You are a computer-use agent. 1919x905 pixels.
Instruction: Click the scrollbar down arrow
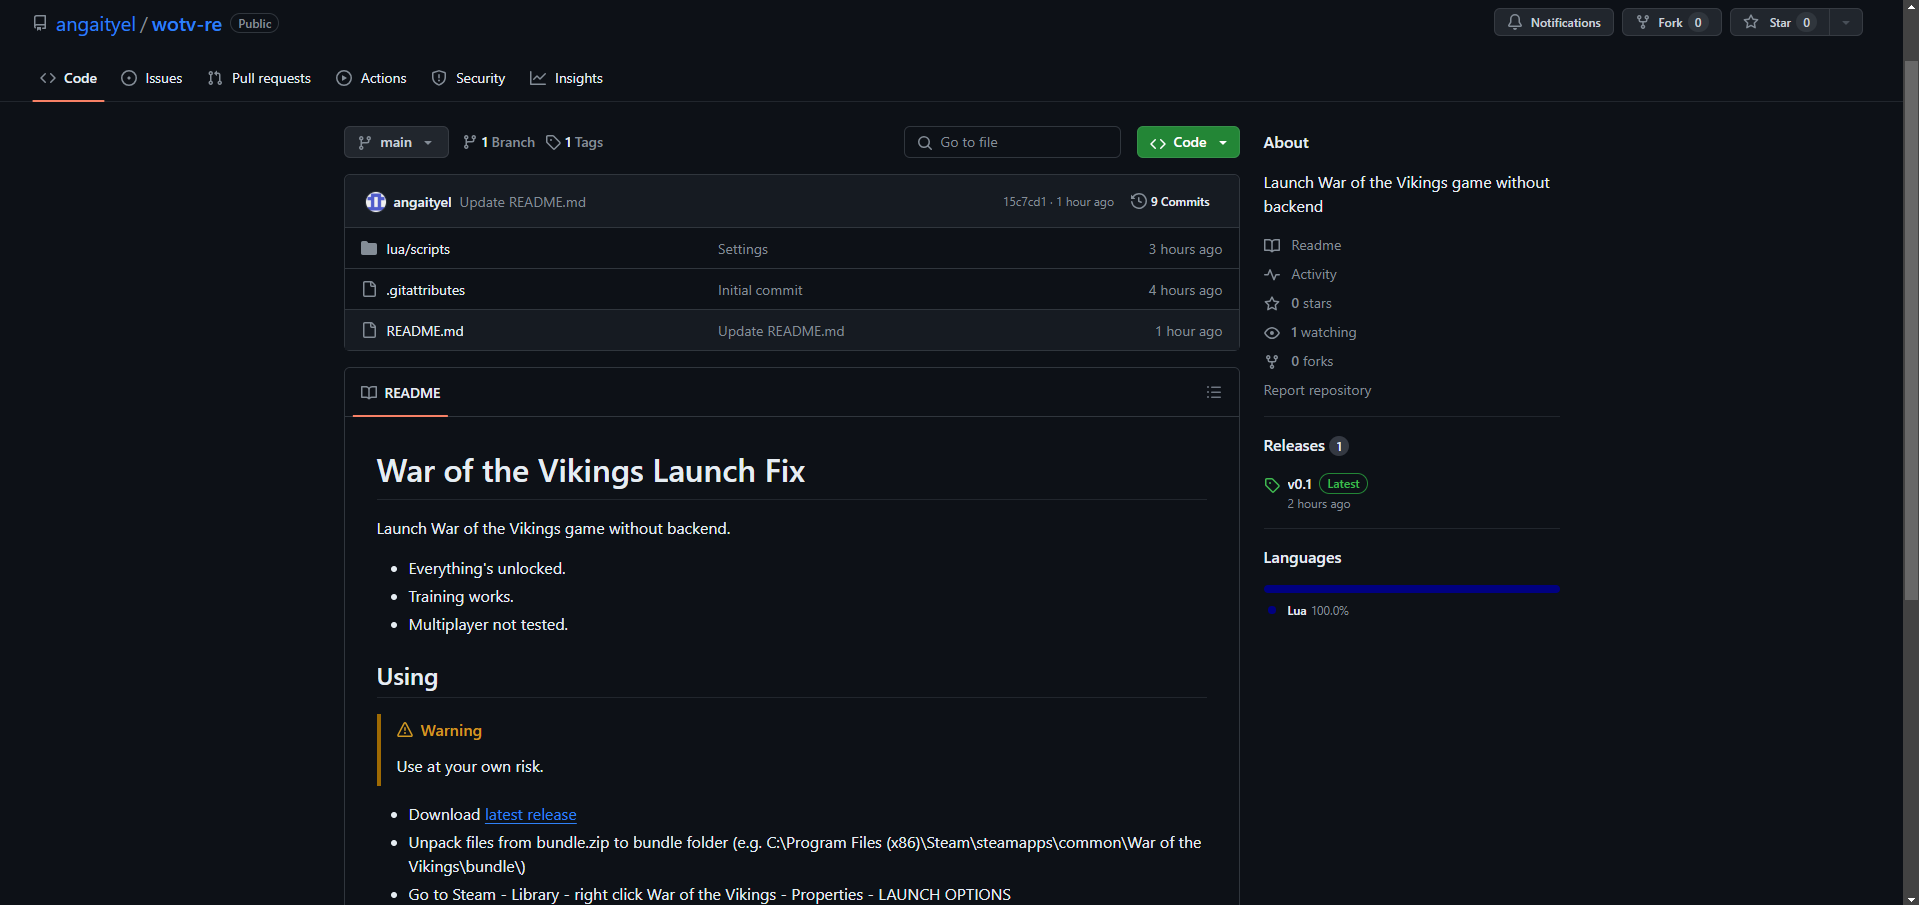[1911, 897]
